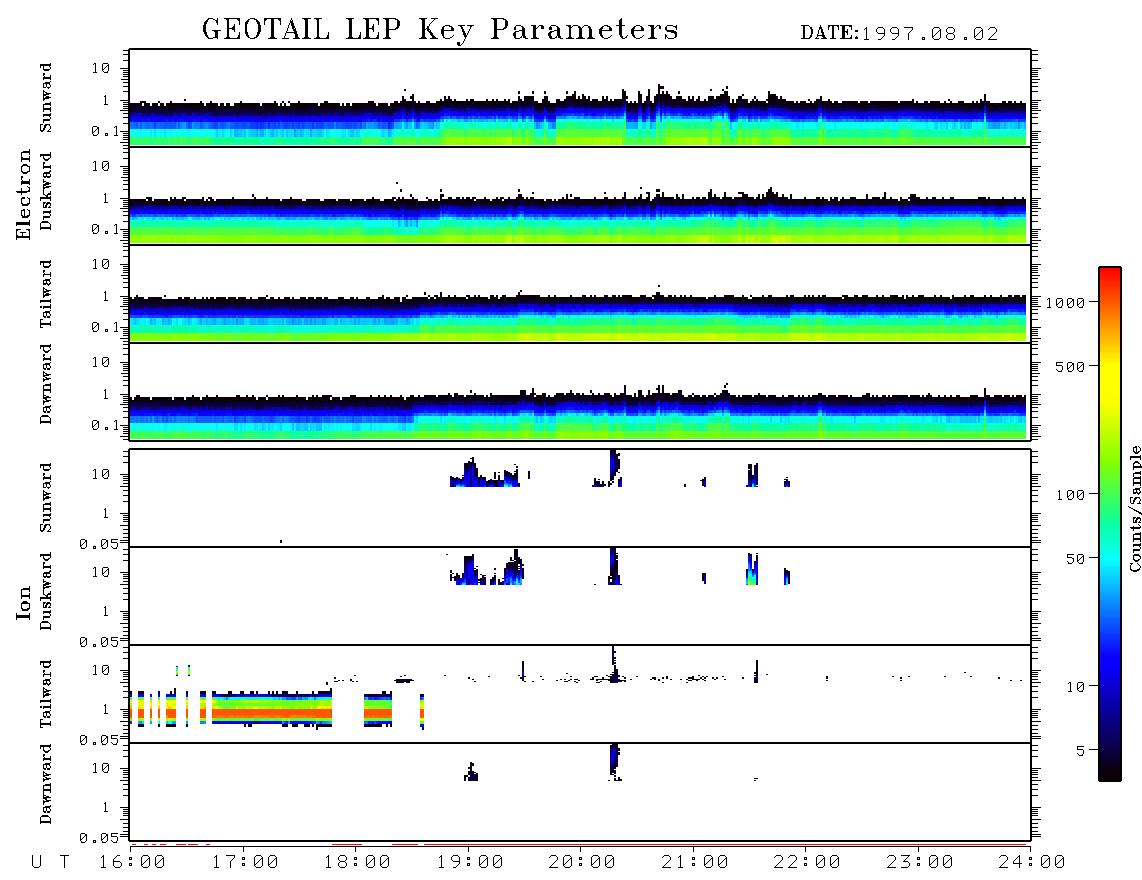Select the 18:00 time tick label
Image resolution: width=1142 pixels, height=880 pixels.
point(357,863)
